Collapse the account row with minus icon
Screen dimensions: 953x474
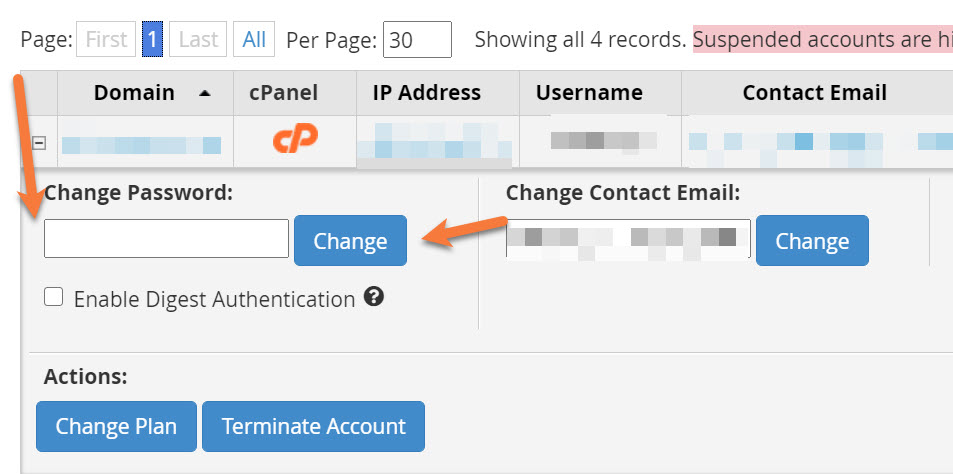tap(39, 143)
